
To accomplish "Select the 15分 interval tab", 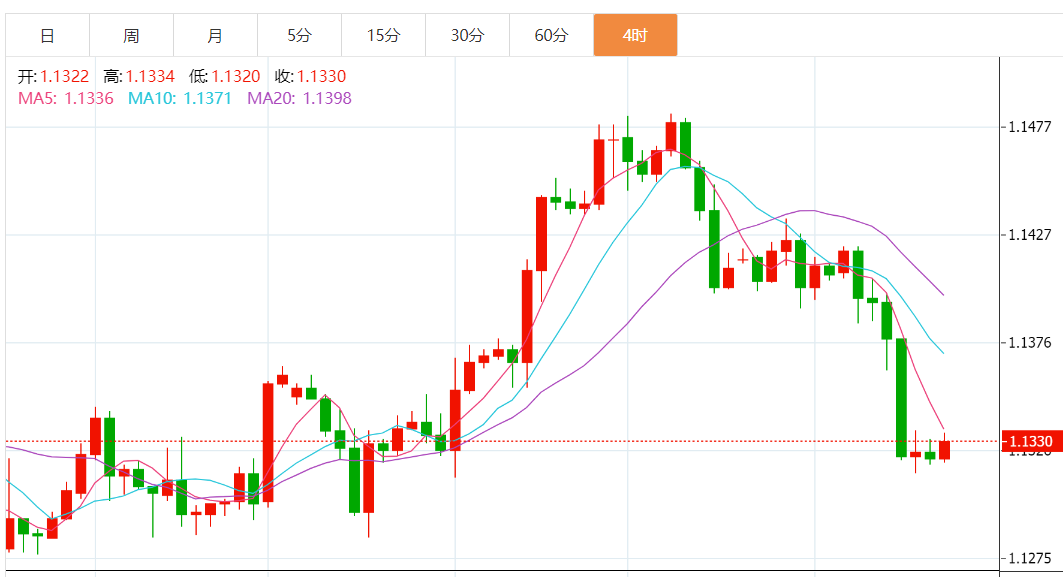I will (383, 36).
